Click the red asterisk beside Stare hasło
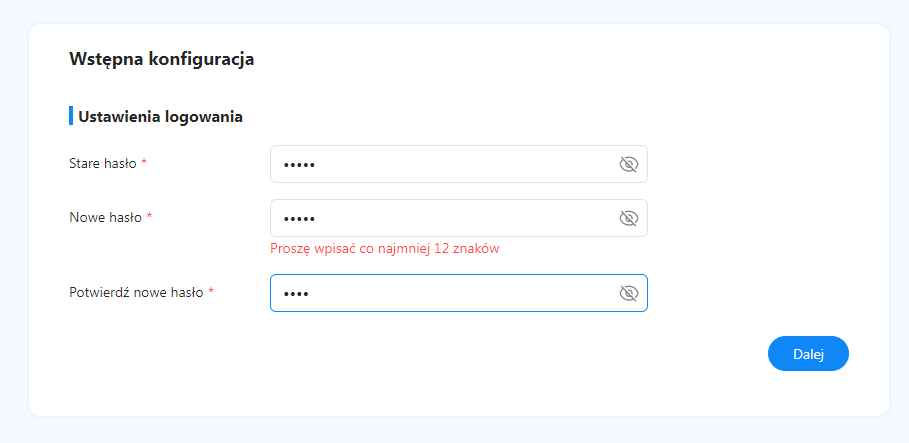This screenshot has height=443, width=909. coord(144,163)
